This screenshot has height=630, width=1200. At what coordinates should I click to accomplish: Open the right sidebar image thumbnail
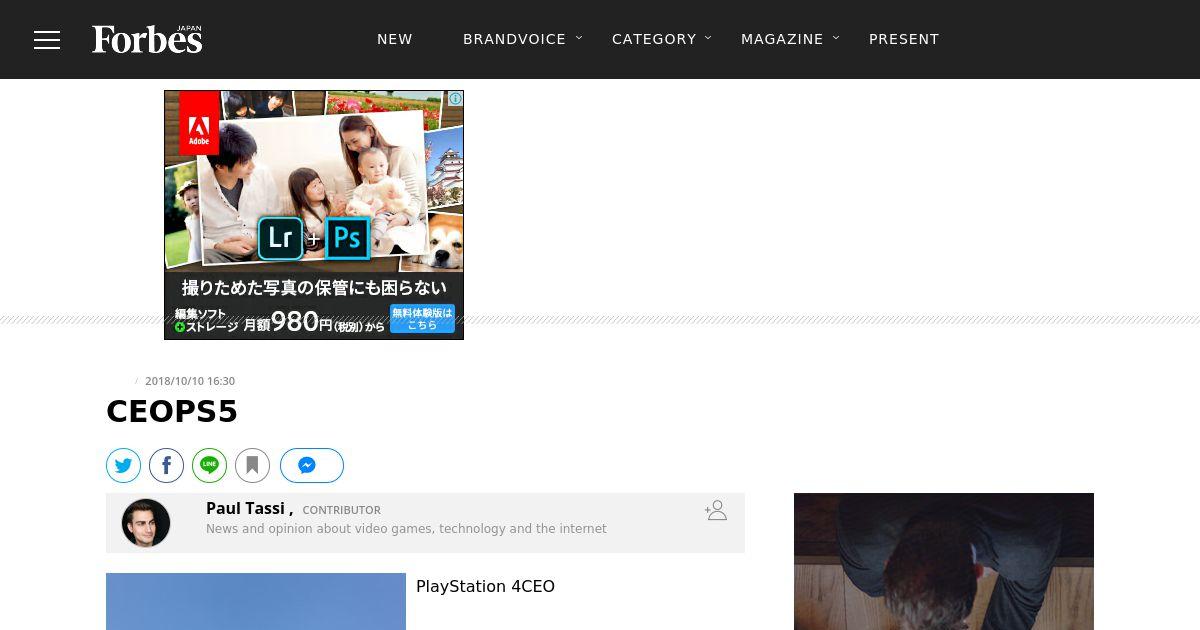pyautogui.click(x=943, y=561)
